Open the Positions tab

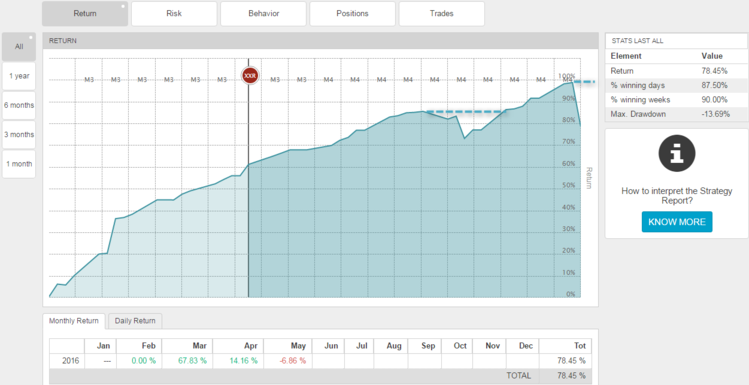click(x=353, y=13)
